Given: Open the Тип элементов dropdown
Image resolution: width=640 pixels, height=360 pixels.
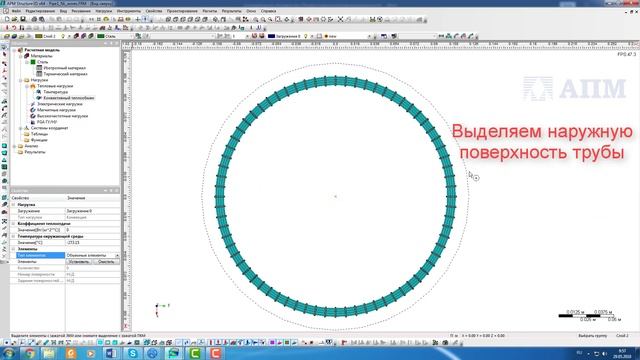Looking at the screenshot, I should click(117, 255).
